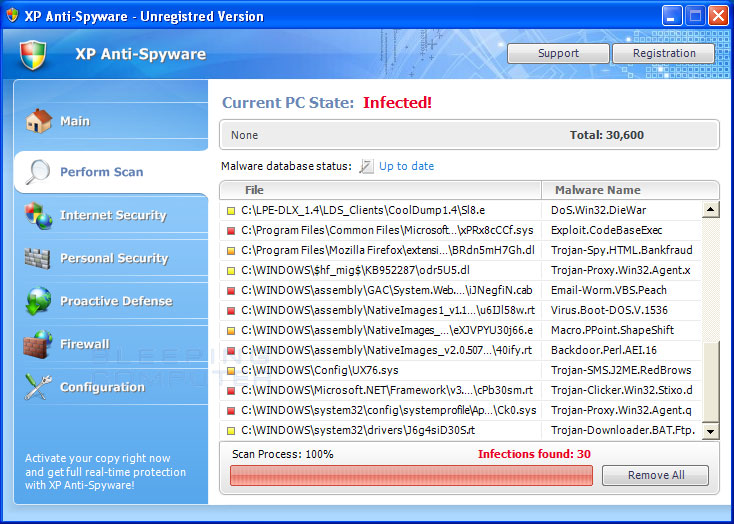Open Internet Security section
The height and width of the screenshot is (524, 734).
[x=113, y=215]
